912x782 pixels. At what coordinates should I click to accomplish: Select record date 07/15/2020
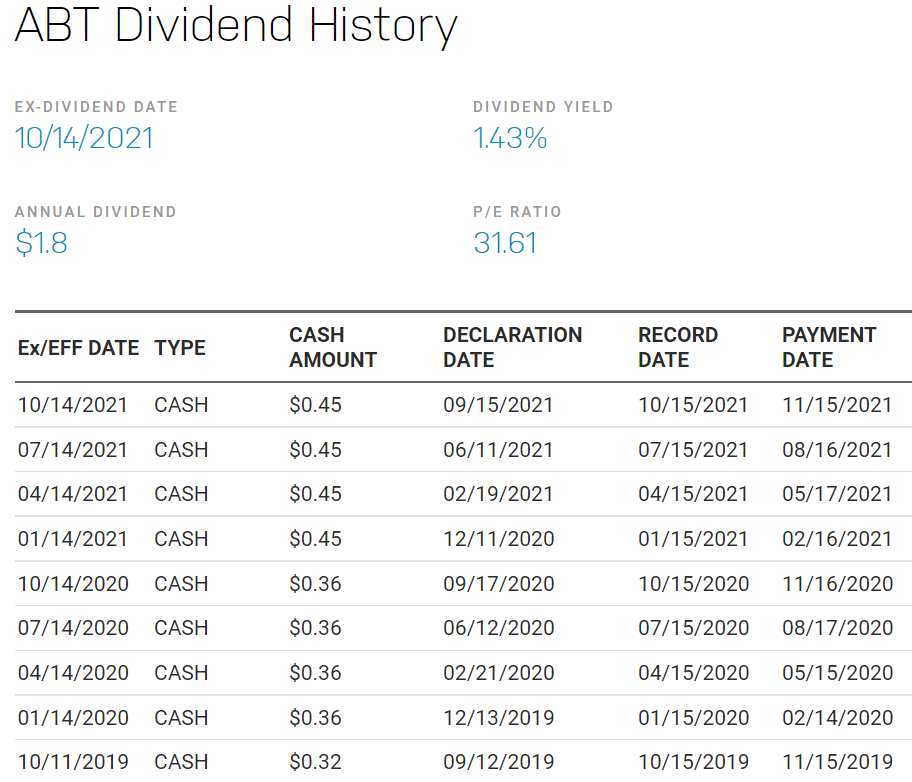coord(694,628)
